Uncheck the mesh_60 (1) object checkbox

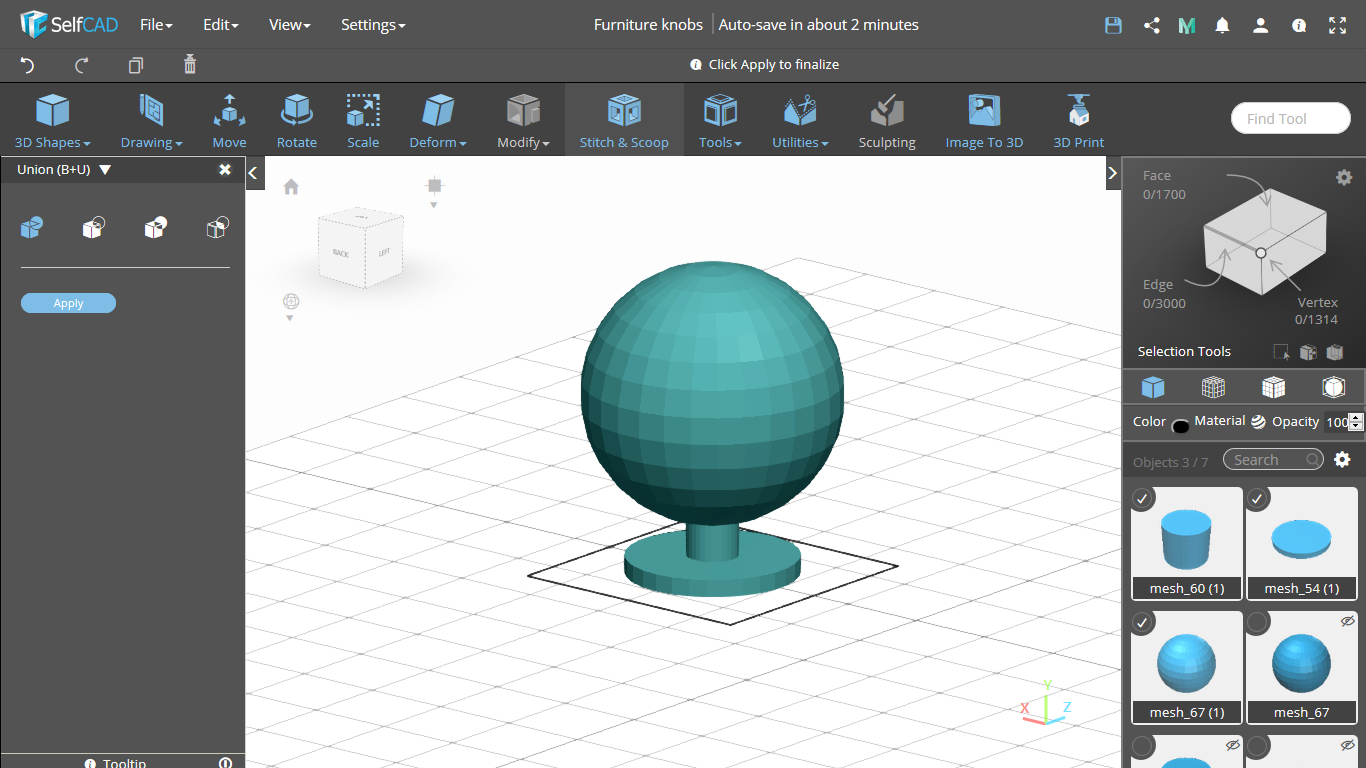pyautogui.click(x=1143, y=498)
